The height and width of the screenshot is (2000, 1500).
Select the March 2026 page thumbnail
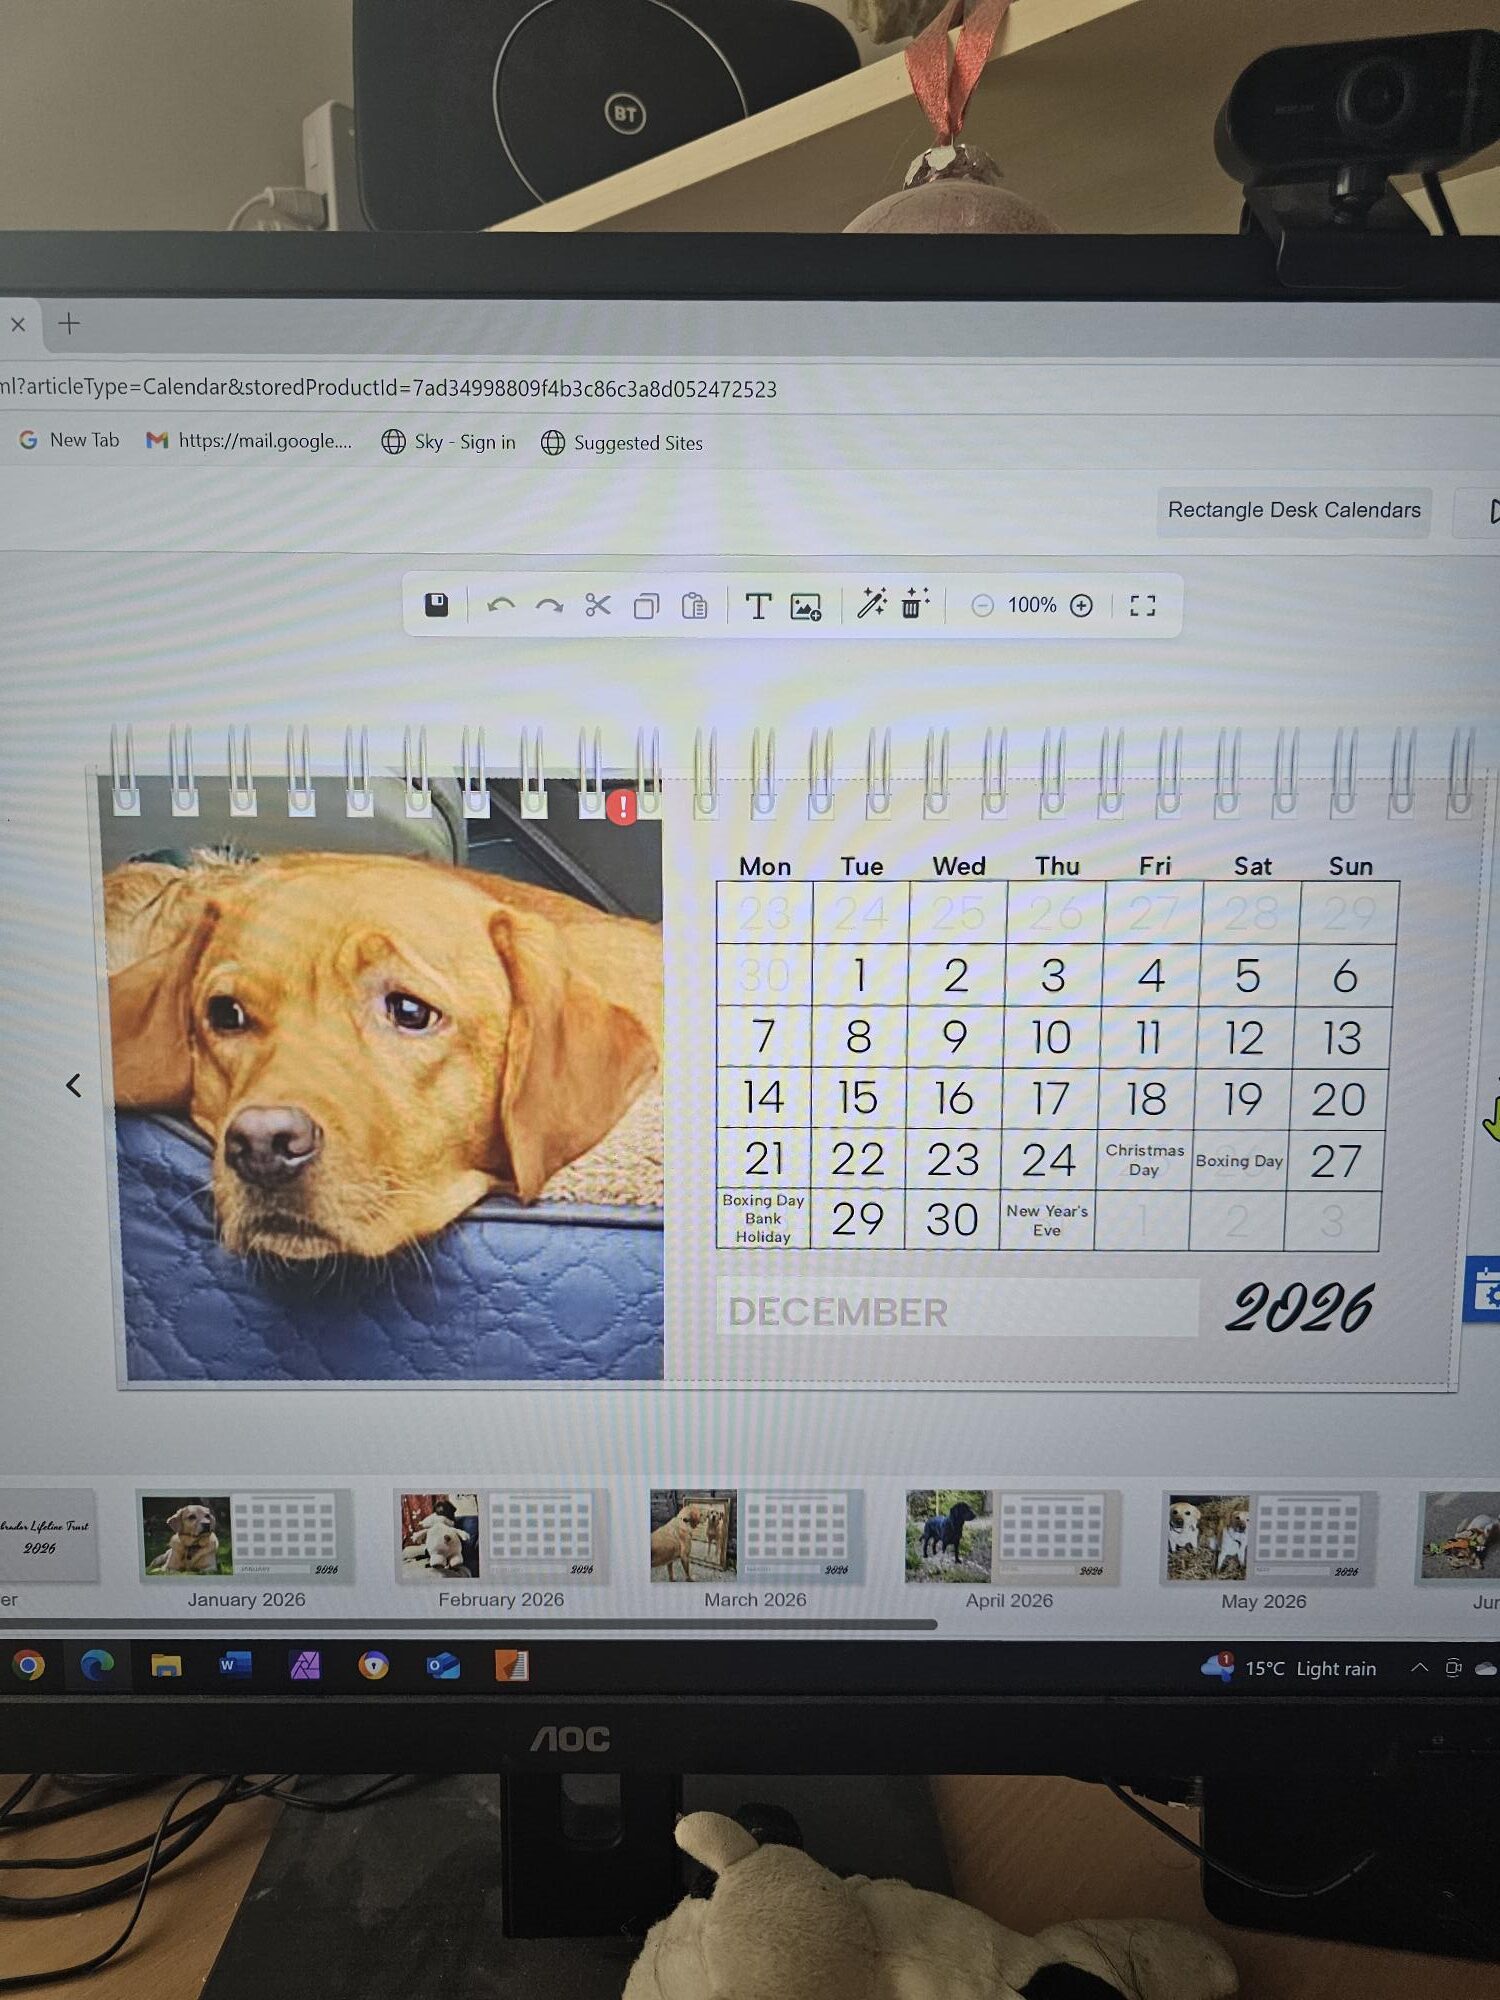tap(755, 1538)
